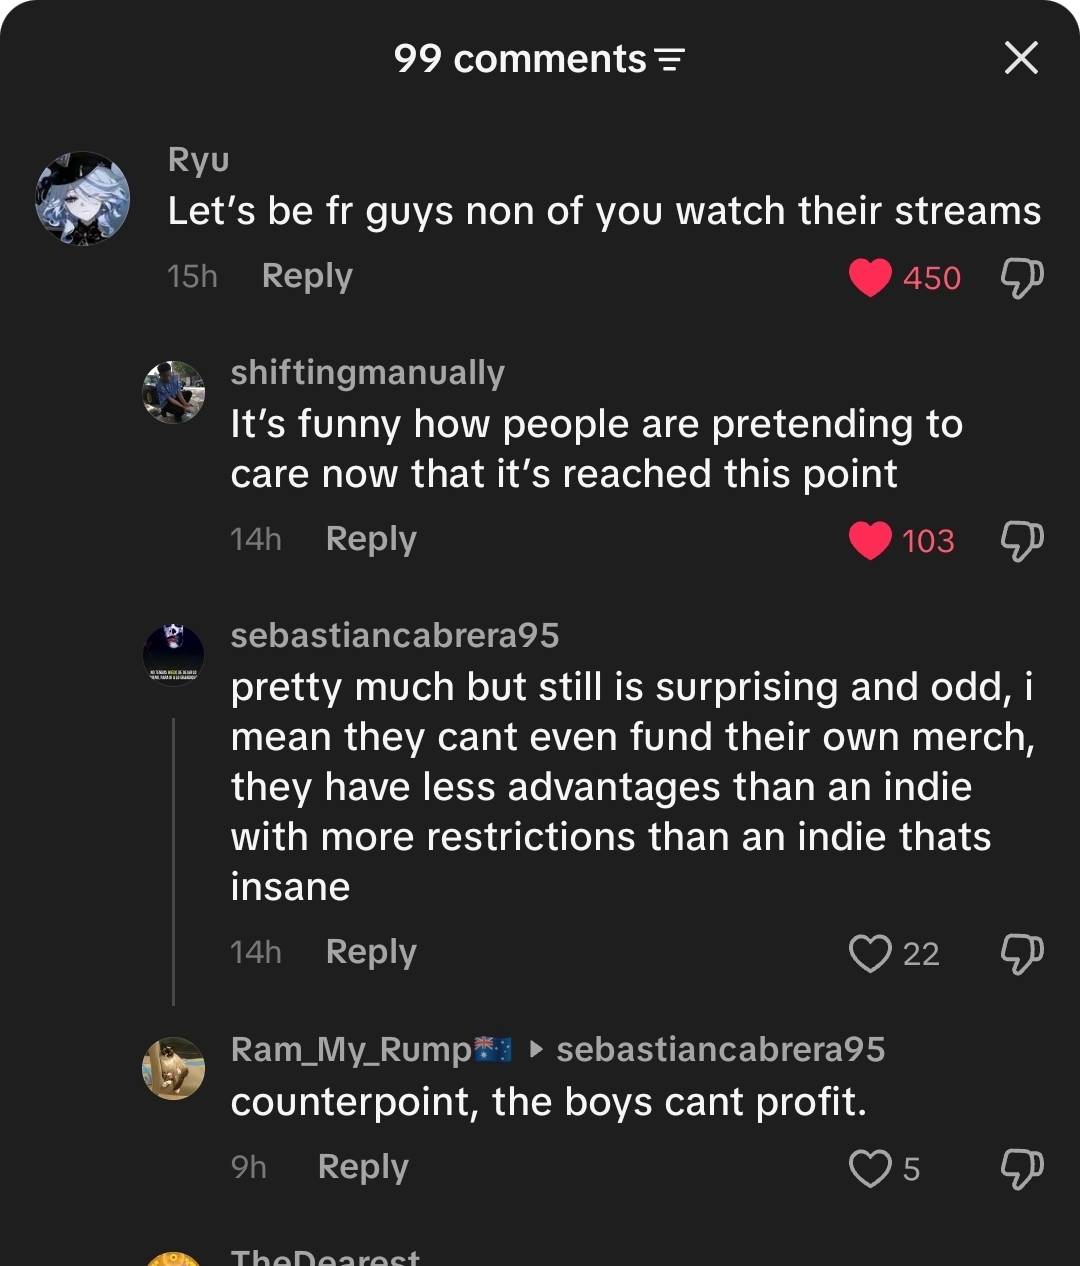1080x1266 pixels.
Task: Unlike Ryu's comment with the red heart
Action: point(870,277)
